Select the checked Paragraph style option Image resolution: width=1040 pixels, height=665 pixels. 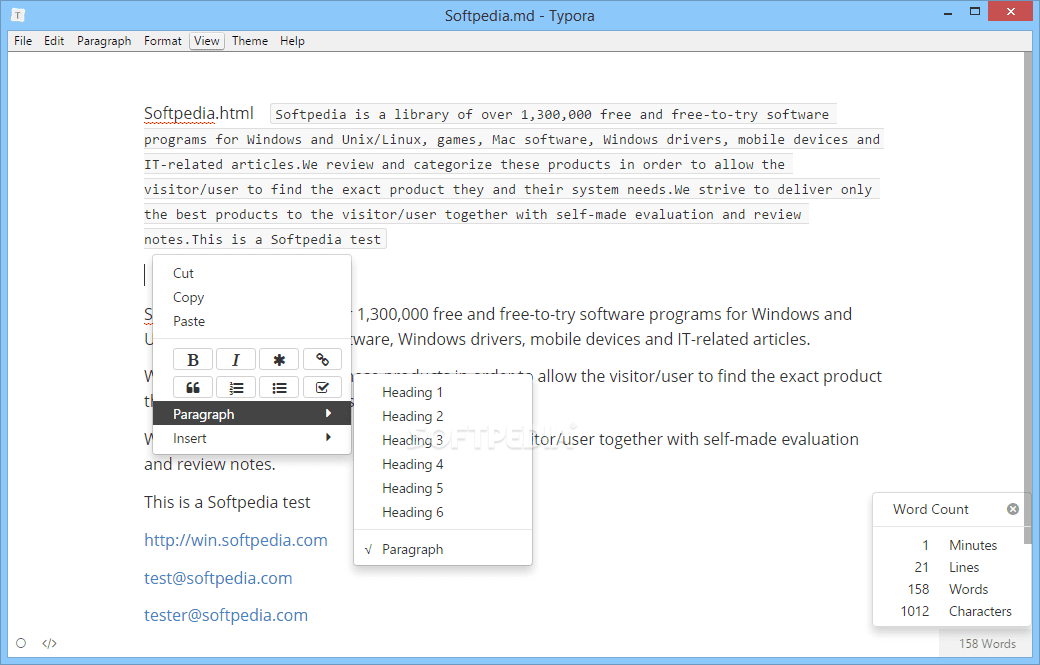tap(443, 550)
